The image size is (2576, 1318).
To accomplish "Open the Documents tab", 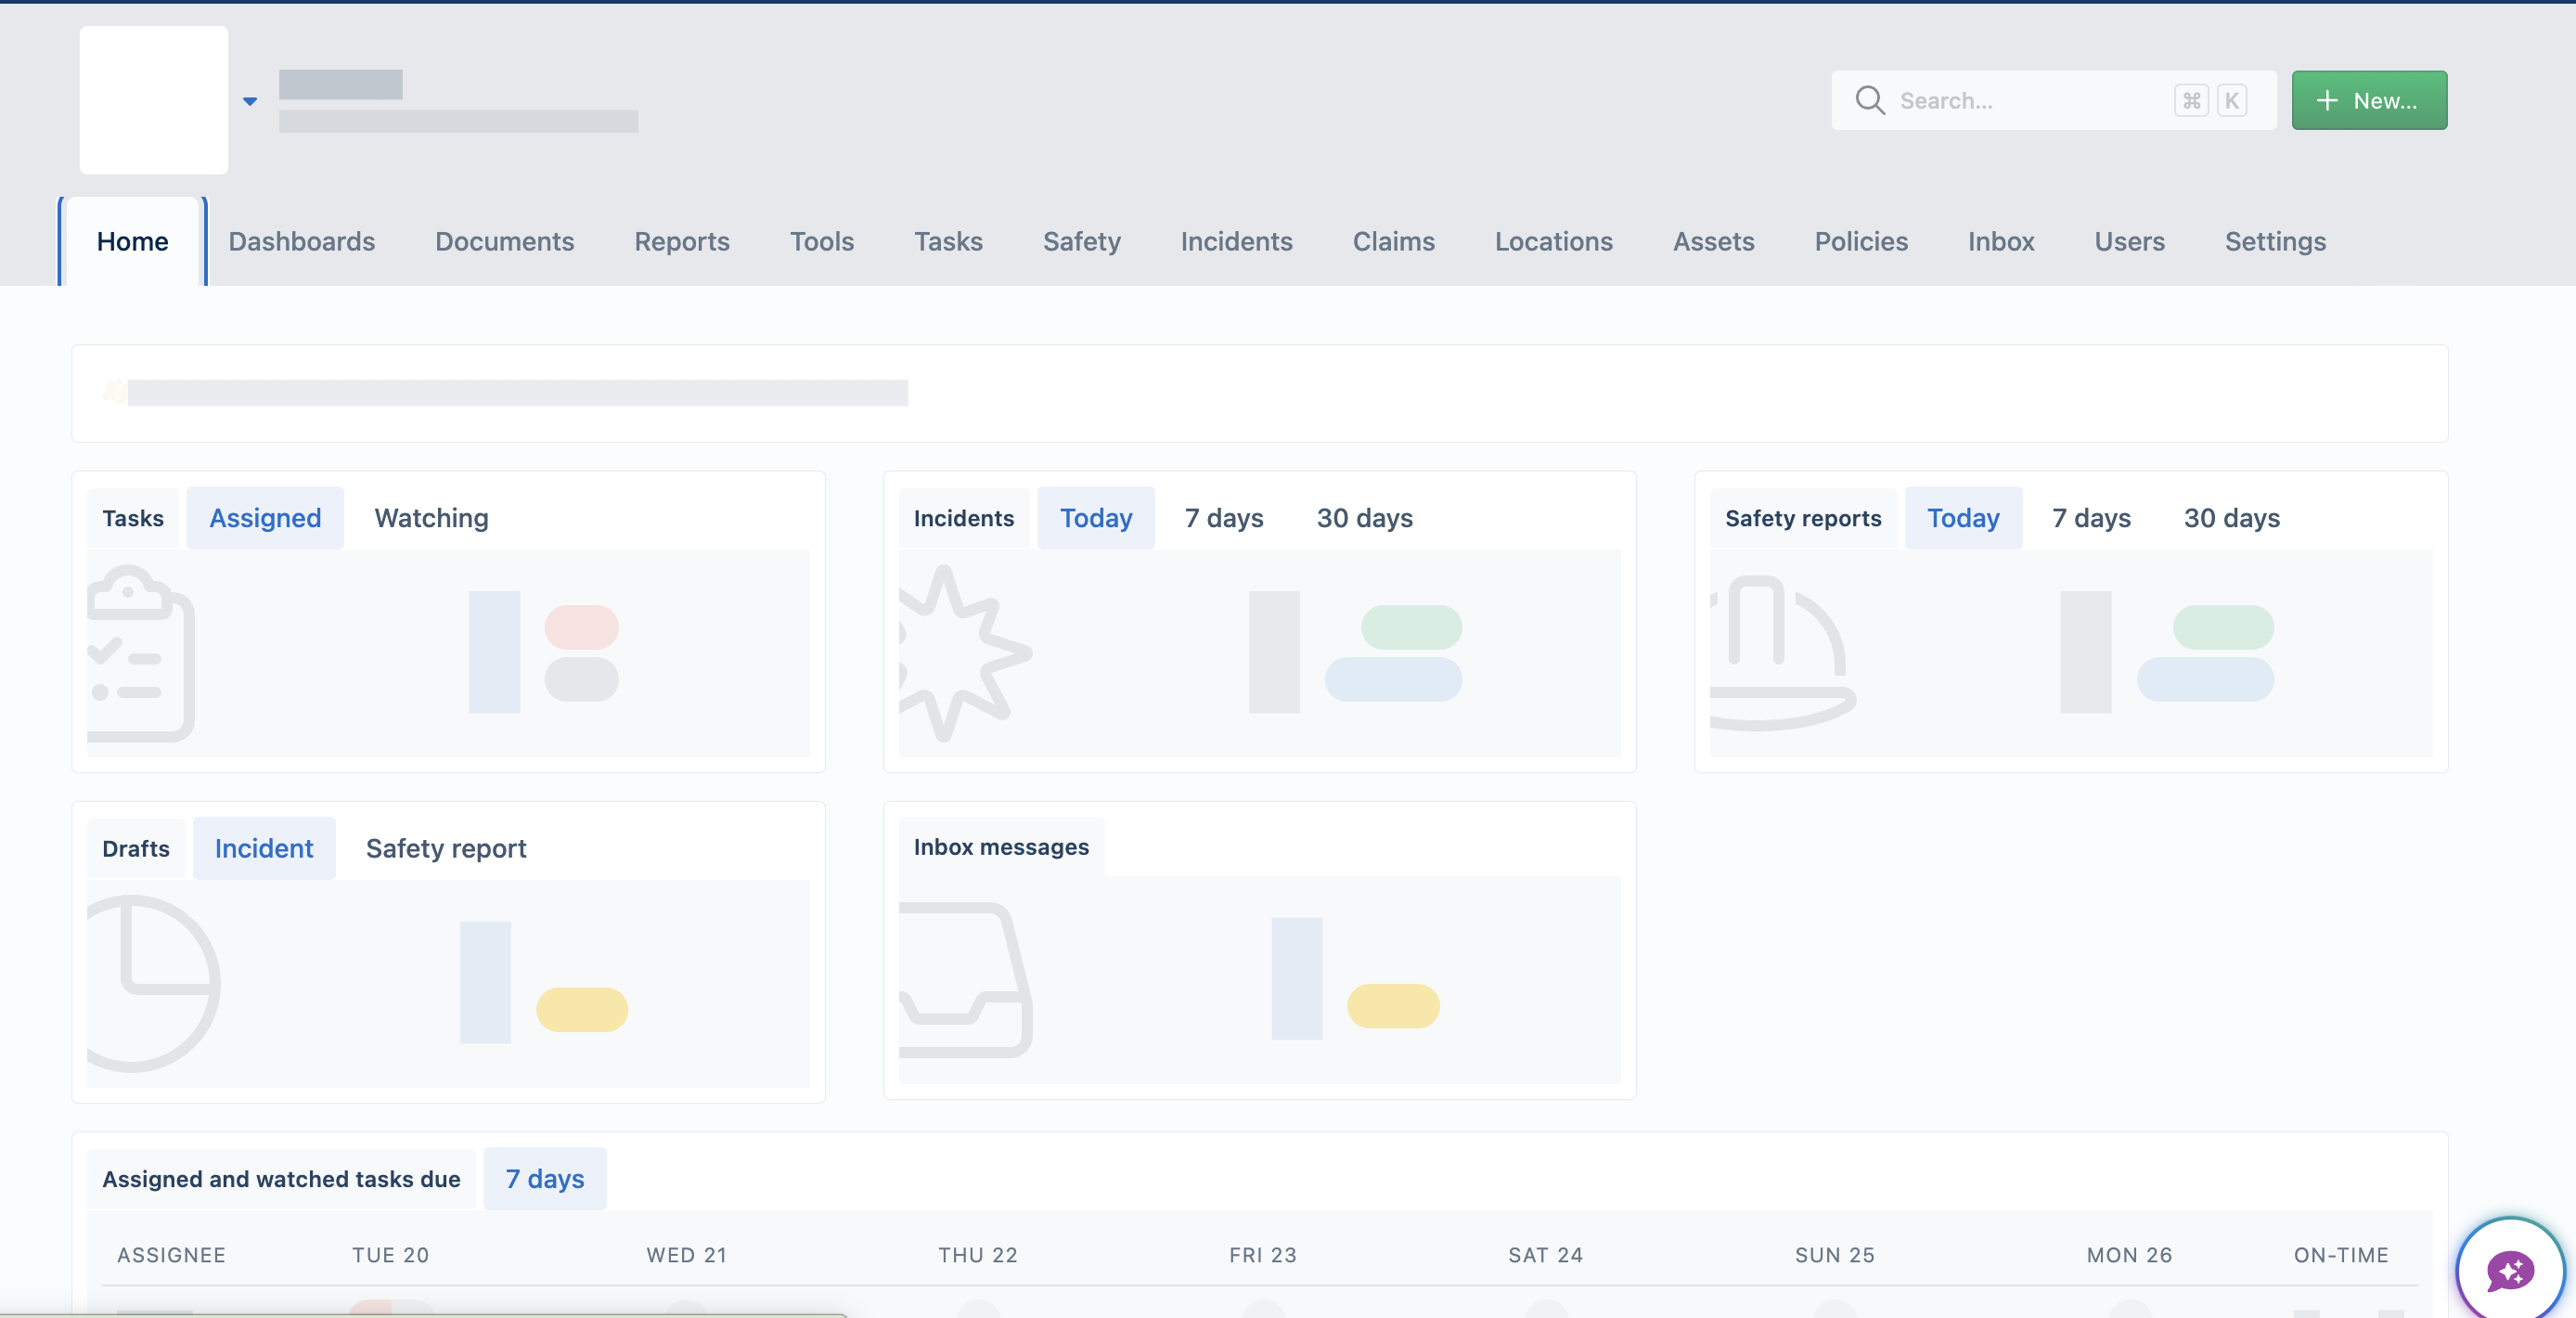I will click(x=505, y=241).
